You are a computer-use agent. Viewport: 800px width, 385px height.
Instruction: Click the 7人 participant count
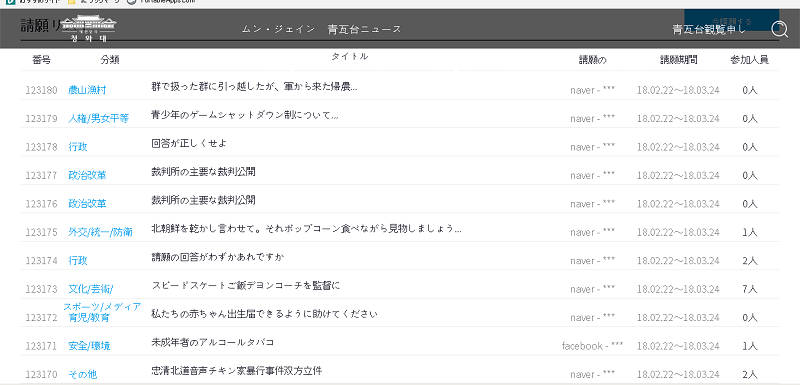tap(749, 289)
